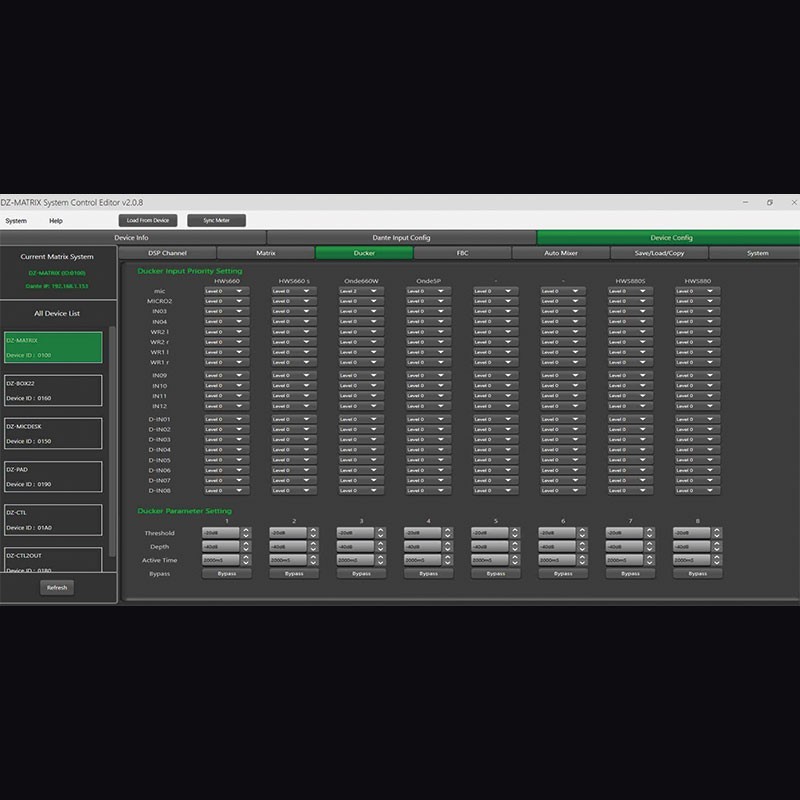Open the Help menu
Screen dimensions: 800x800
[x=56, y=221]
